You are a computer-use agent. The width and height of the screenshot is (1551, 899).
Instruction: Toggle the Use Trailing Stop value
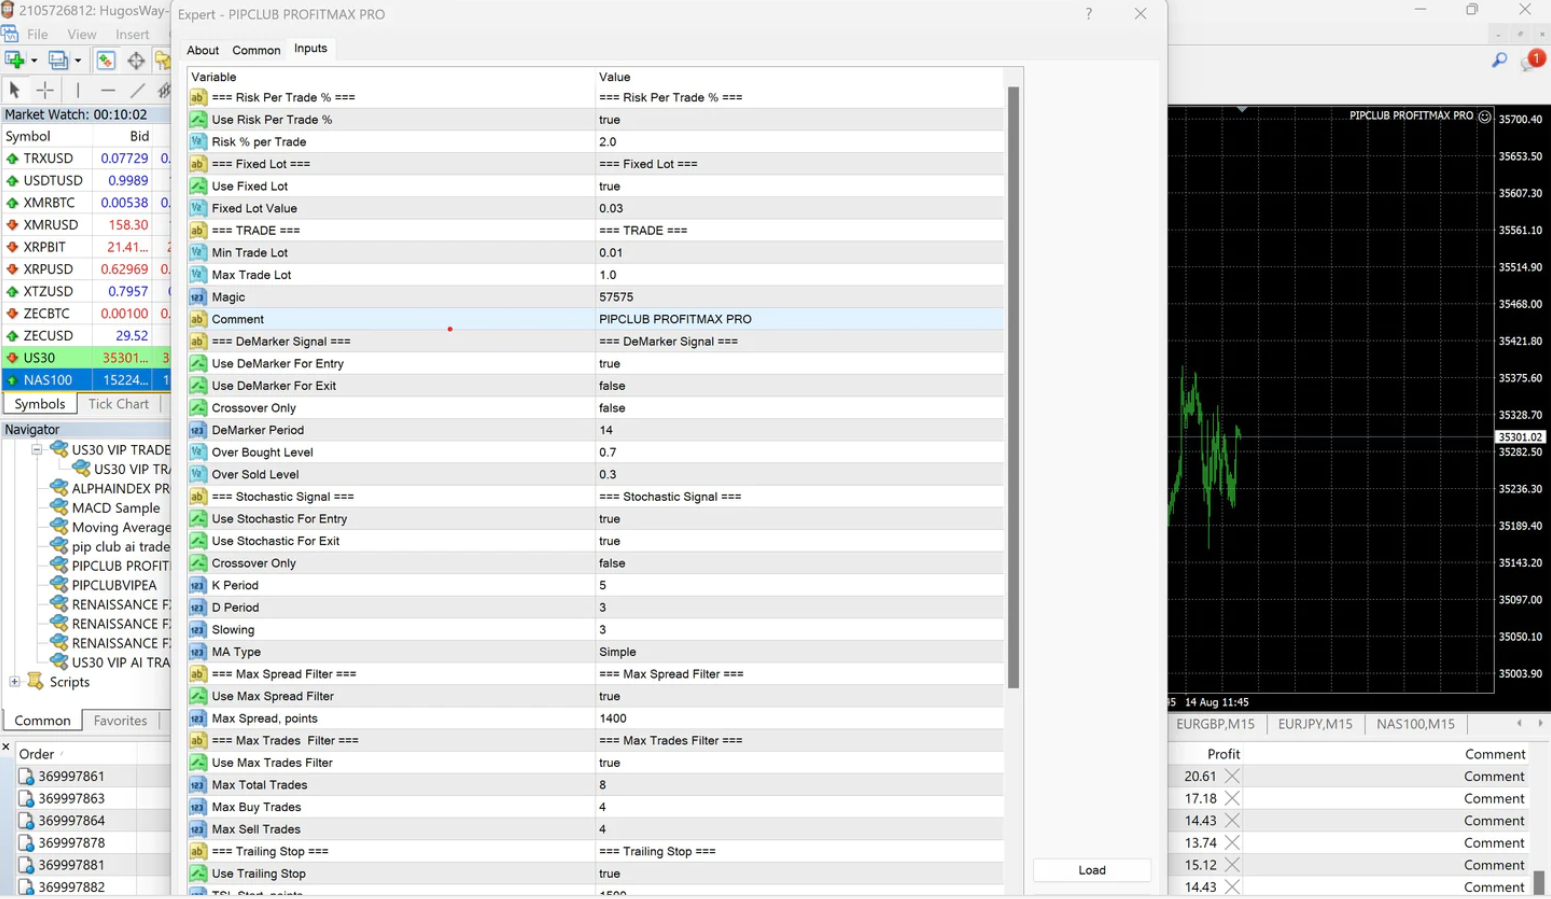(x=609, y=873)
